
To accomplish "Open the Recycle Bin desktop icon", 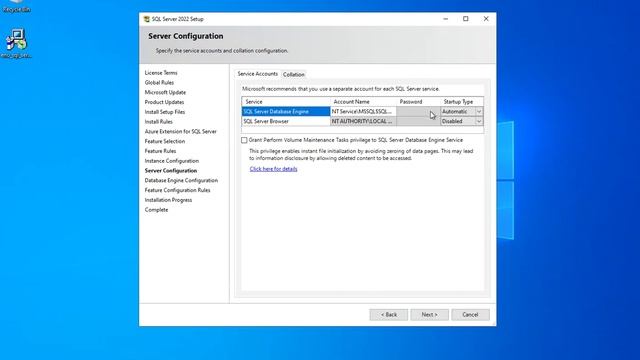I will [16, 6].
